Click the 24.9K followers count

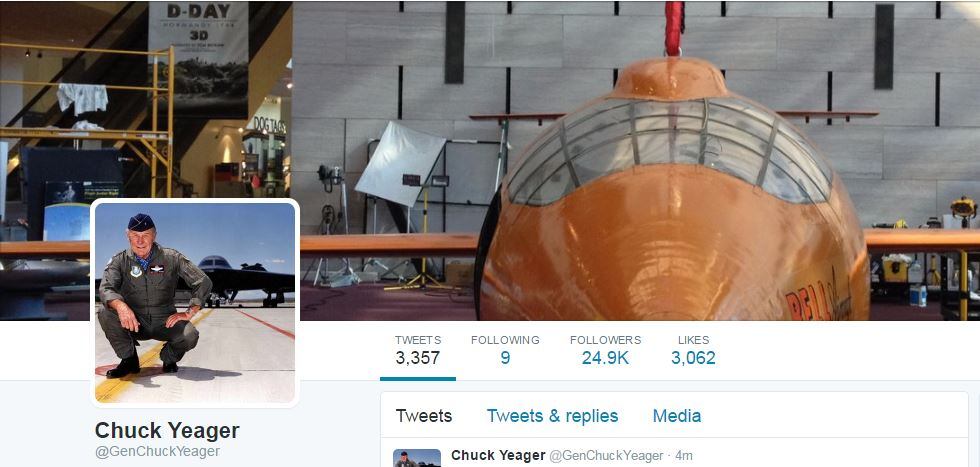(x=605, y=358)
